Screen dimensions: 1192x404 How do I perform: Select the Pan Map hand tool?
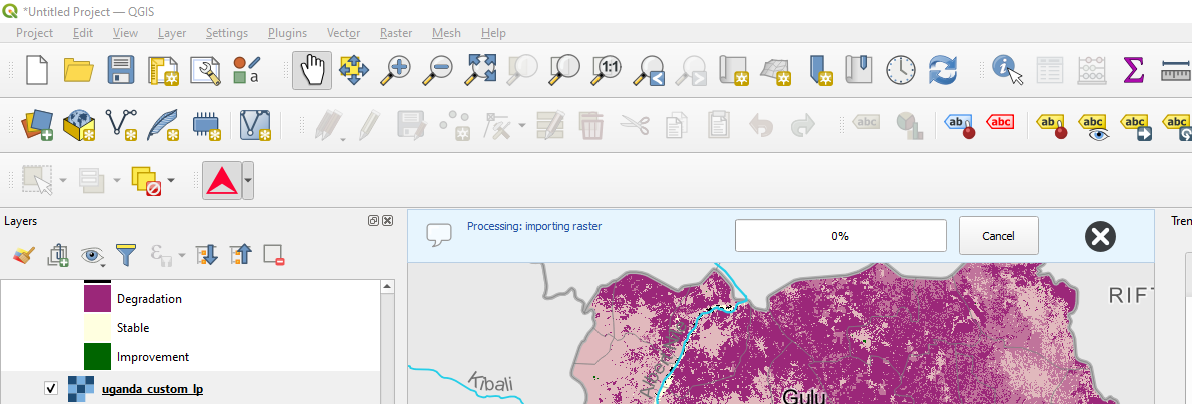(x=312, y=70)
